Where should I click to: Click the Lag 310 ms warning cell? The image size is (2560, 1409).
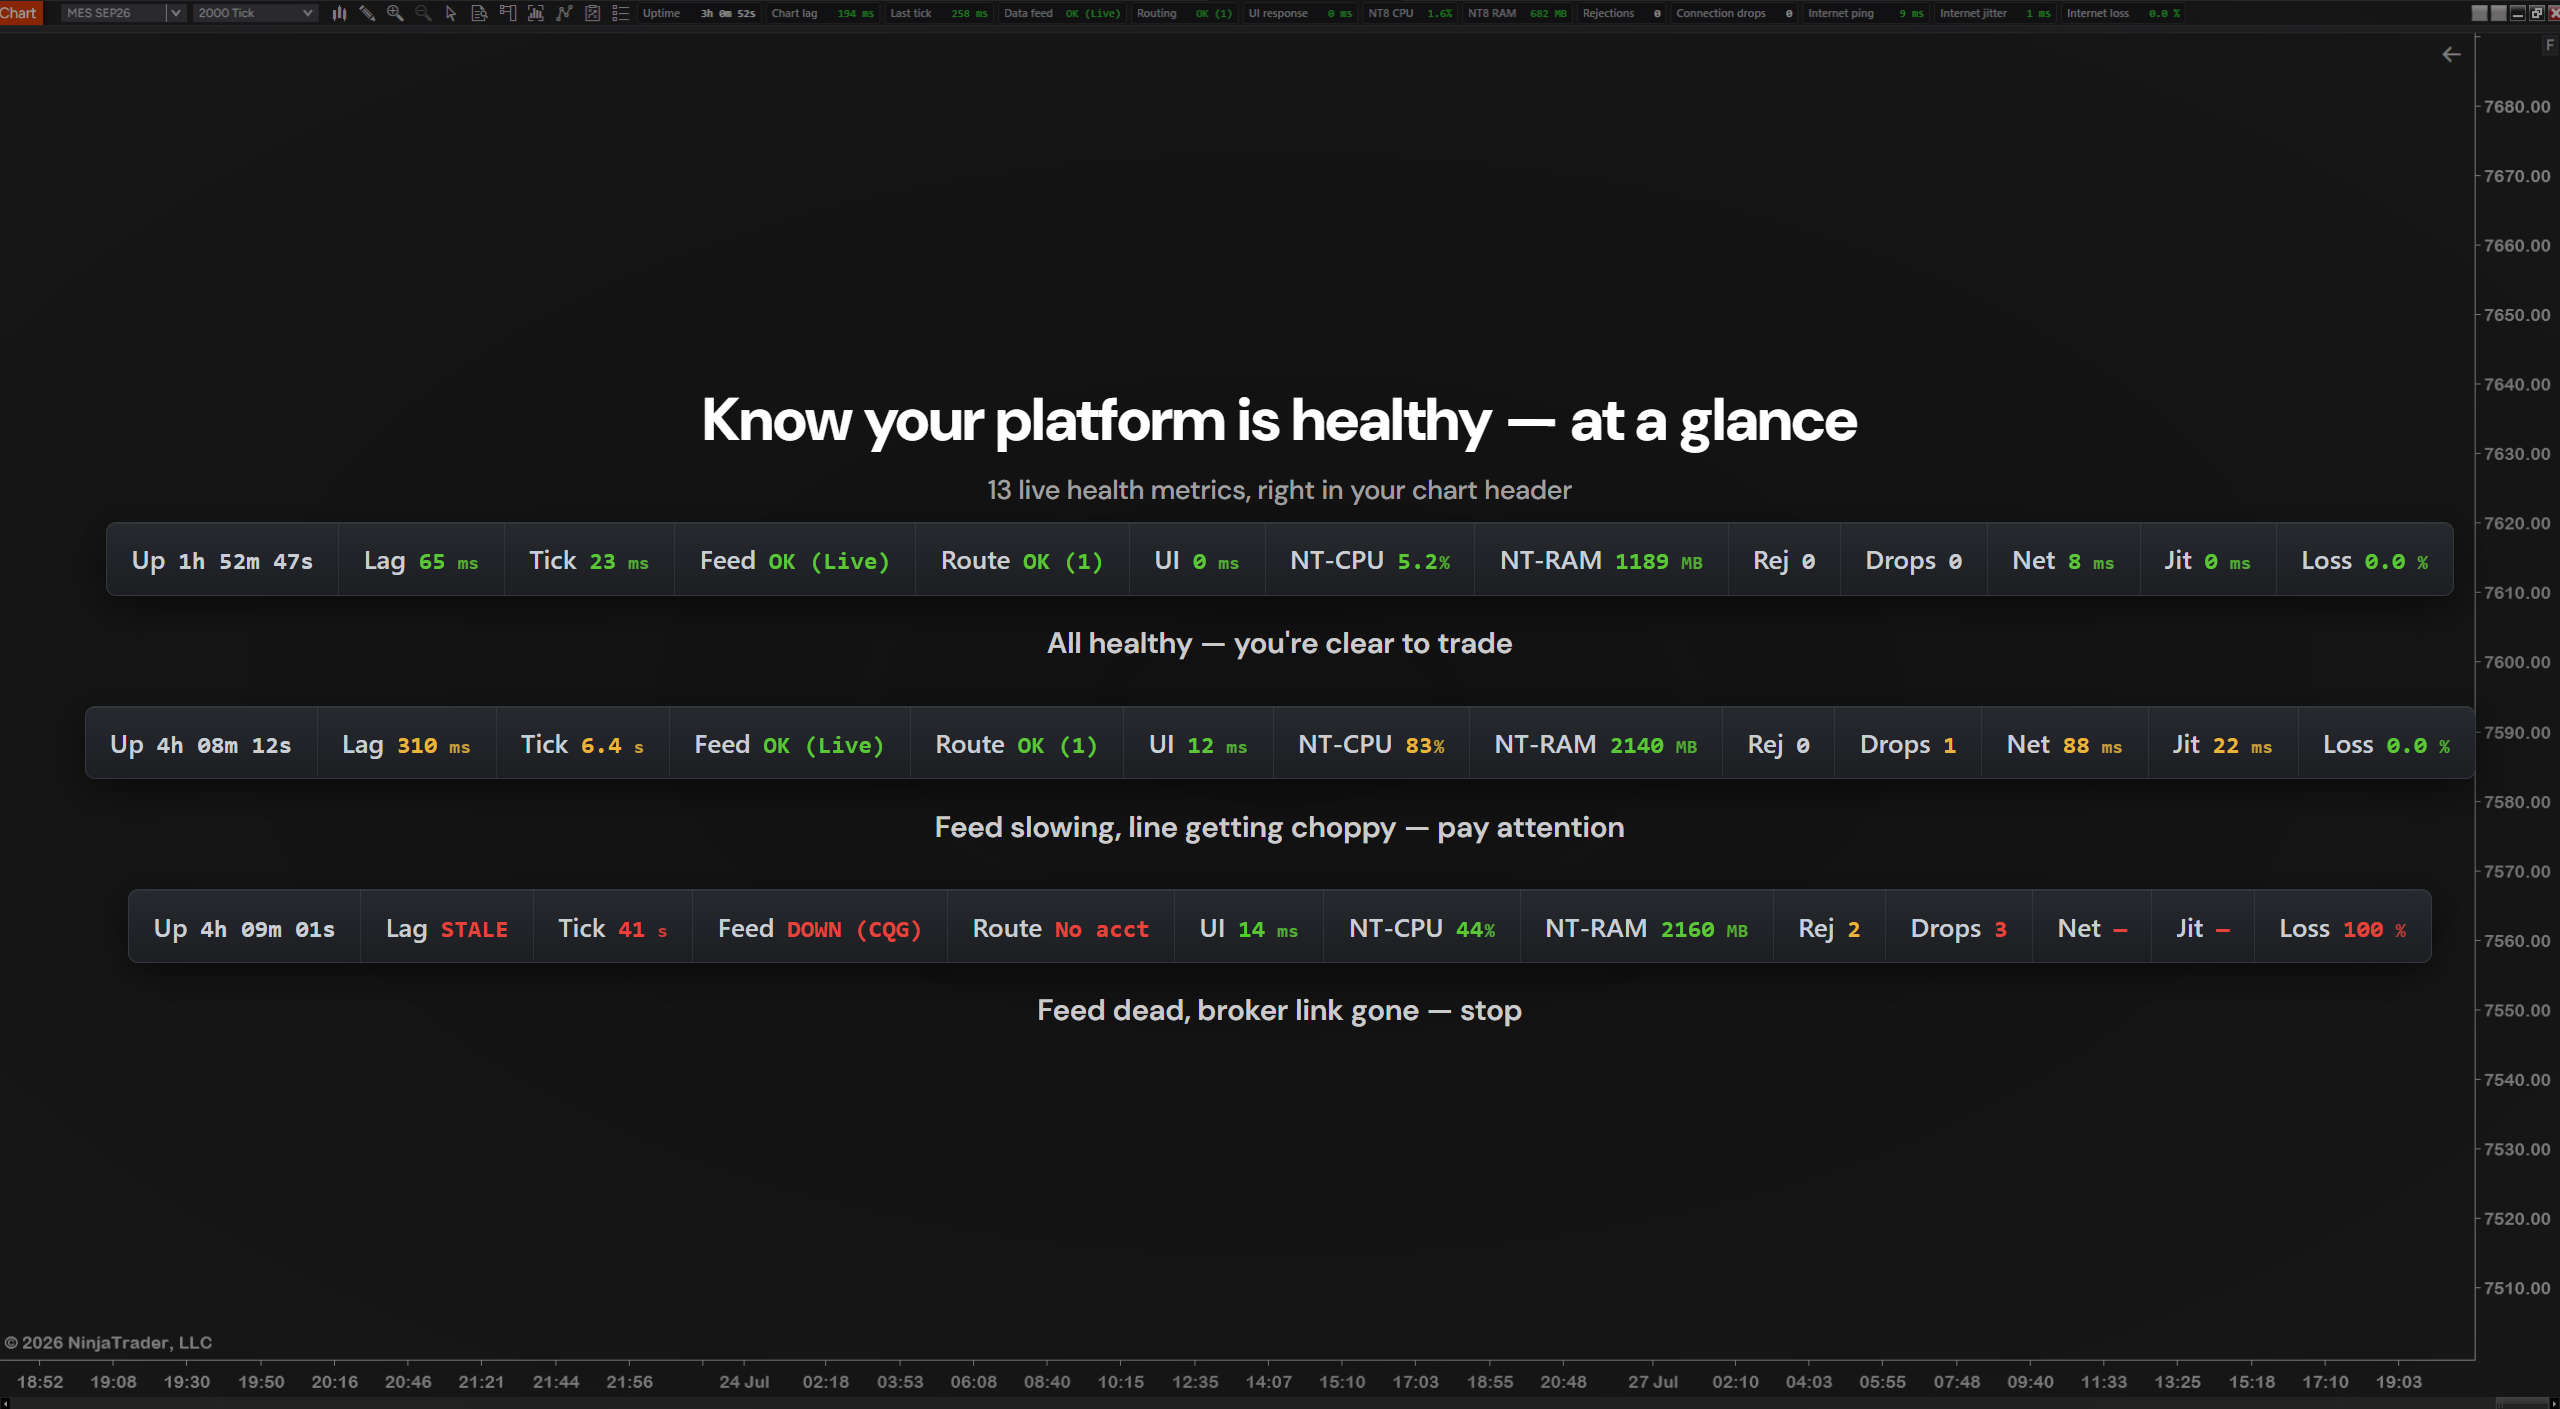(406, 744)
